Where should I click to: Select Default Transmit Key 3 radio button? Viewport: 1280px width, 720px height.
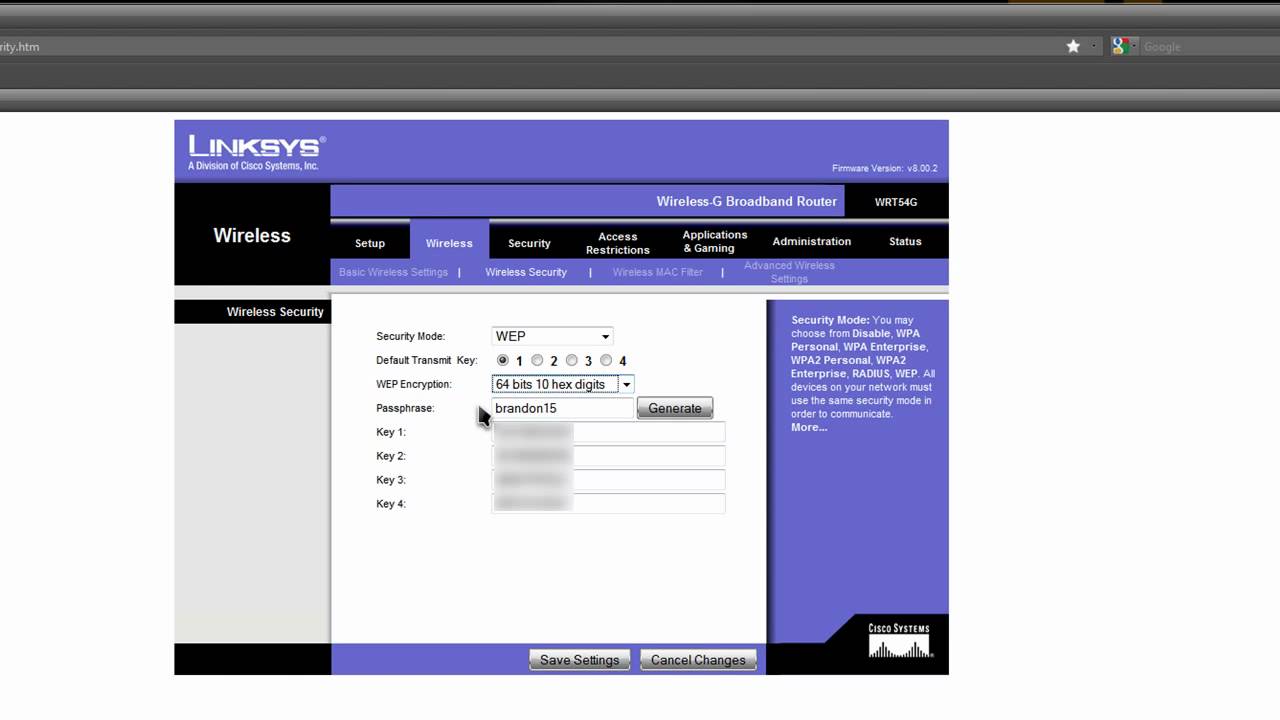point(572,360)
